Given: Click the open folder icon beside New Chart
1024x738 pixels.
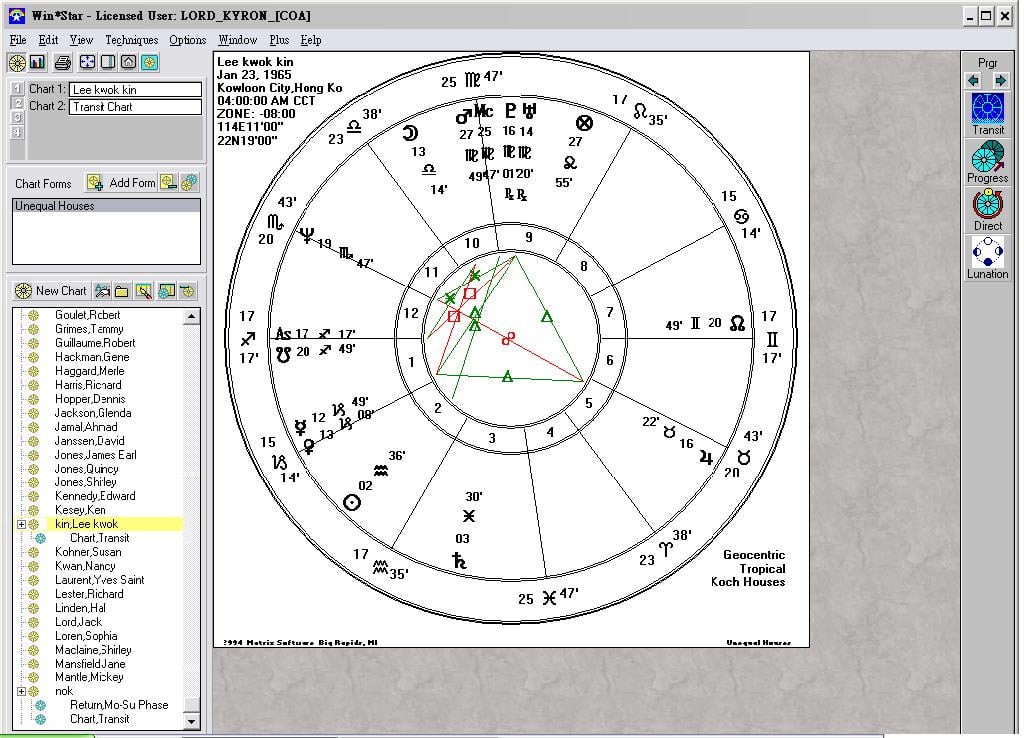Looking at the screenshot, I should tap(122, 291).
